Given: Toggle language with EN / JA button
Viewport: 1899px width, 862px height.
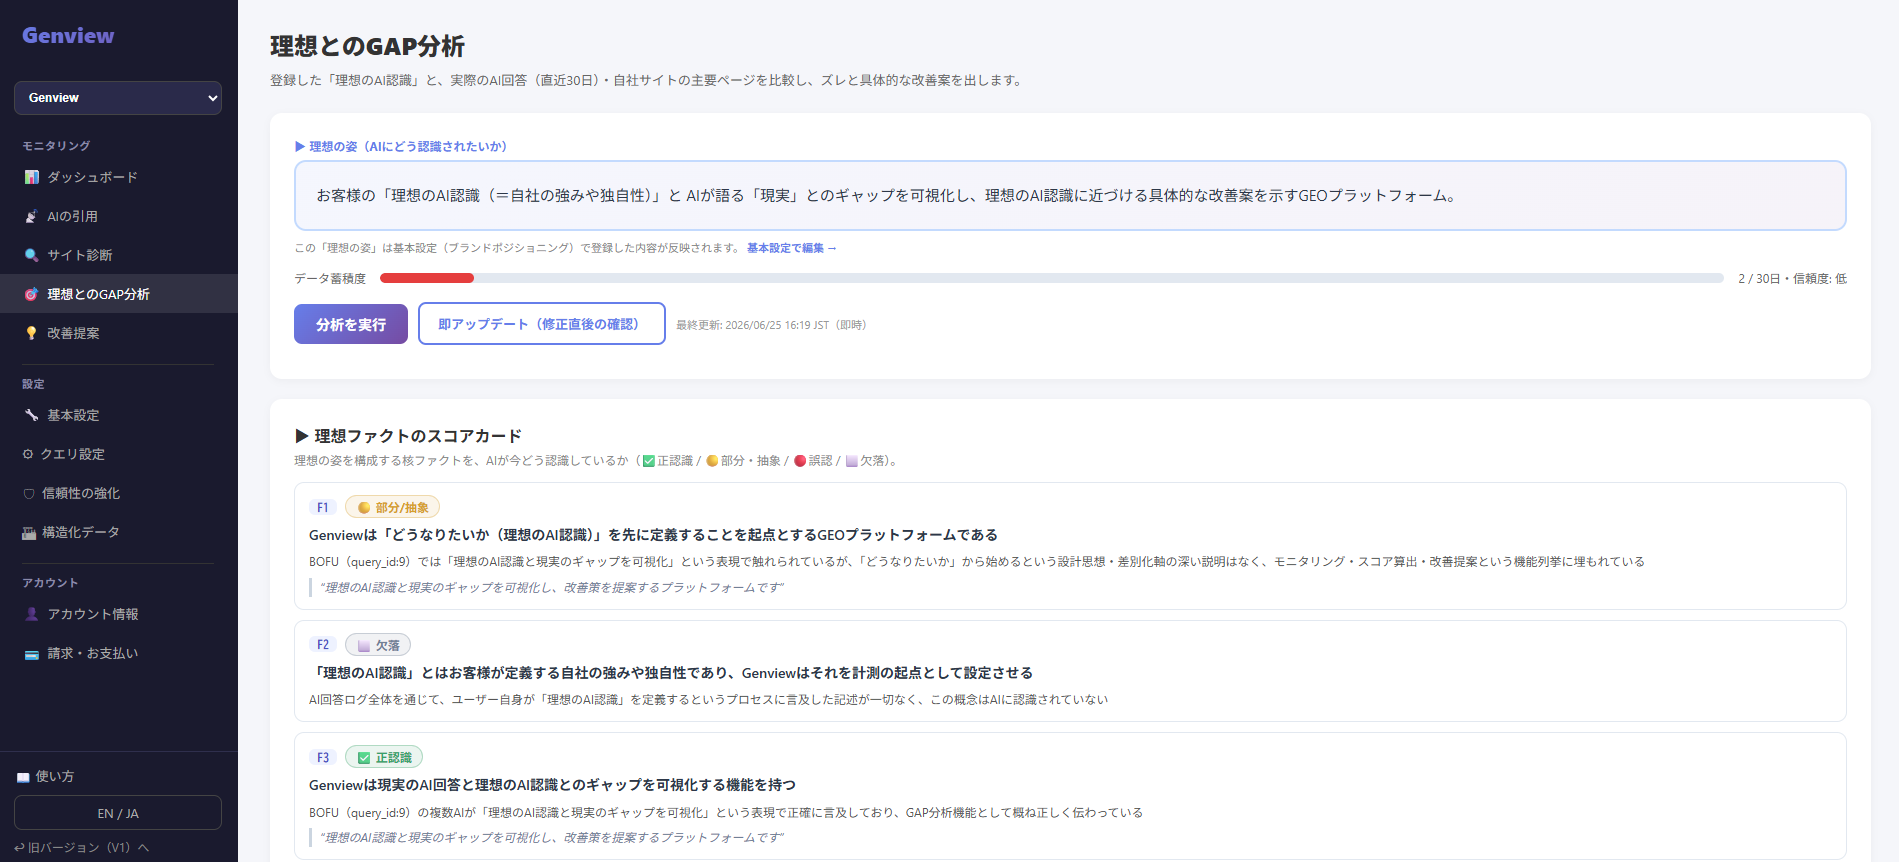Looking at the screenshot, I should tap(118, 813).
